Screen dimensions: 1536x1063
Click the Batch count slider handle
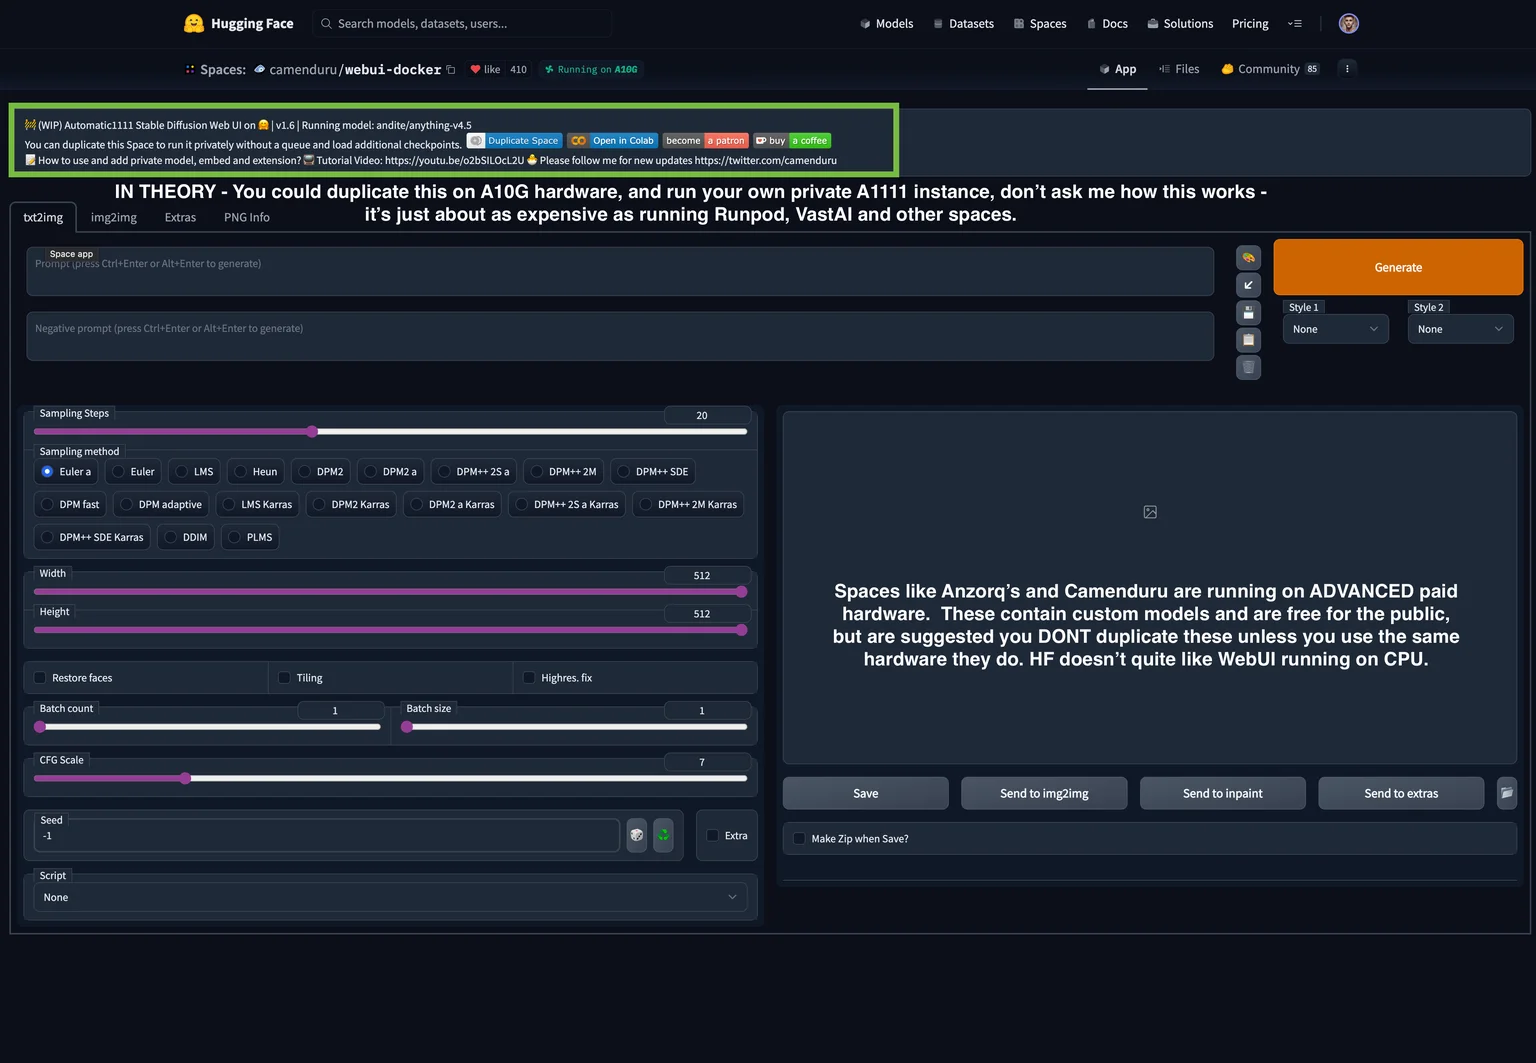coord(40,727)
